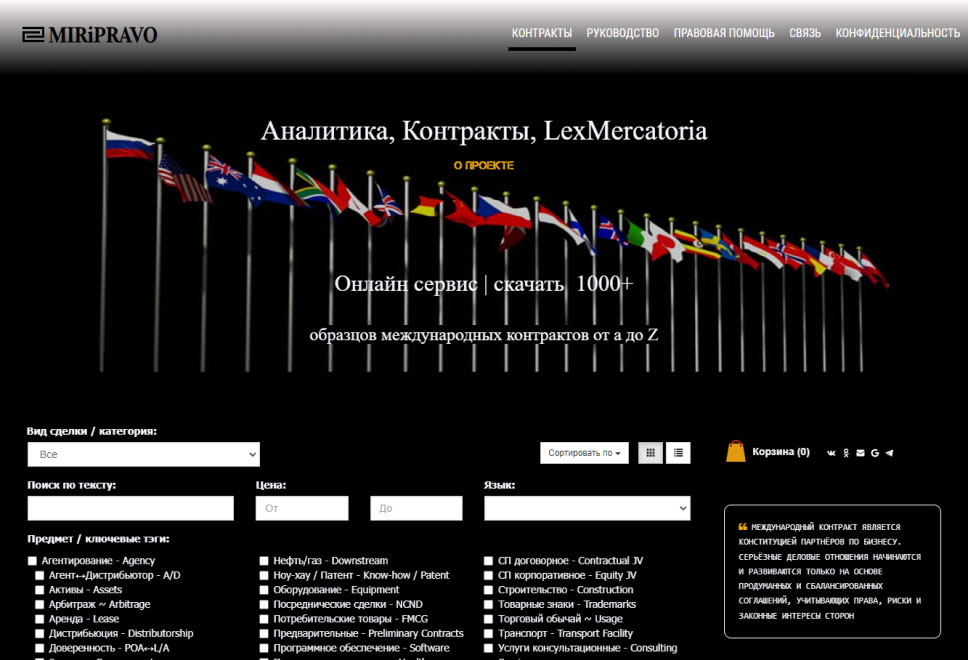Screen dimensions: 968x660
Task: Click the email envelope icon
Action: pyautogui.click(x=861, y=453)
